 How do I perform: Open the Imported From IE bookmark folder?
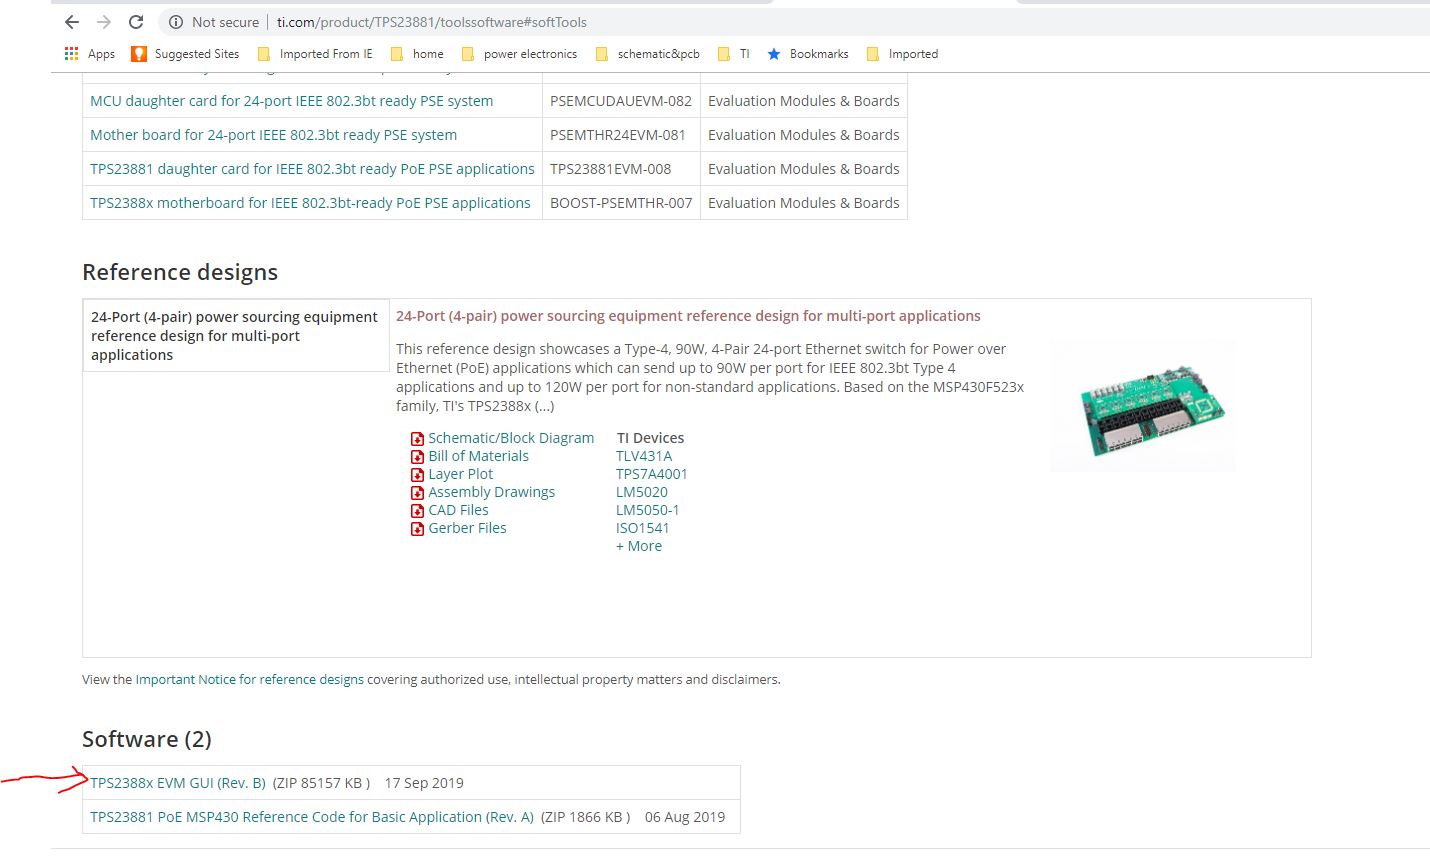pos(315,54)
